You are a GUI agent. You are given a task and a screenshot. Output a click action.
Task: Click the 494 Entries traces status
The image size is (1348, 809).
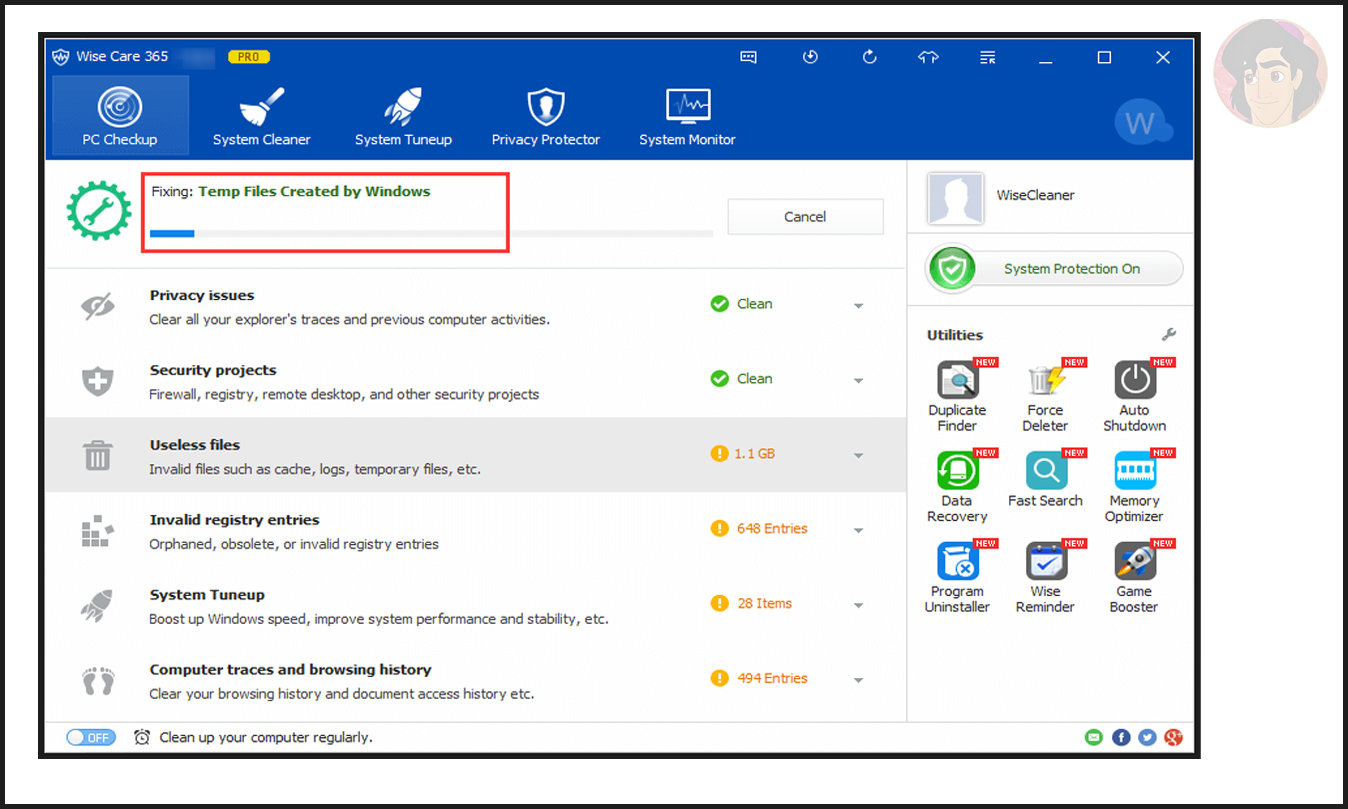[x=759, y=678]
